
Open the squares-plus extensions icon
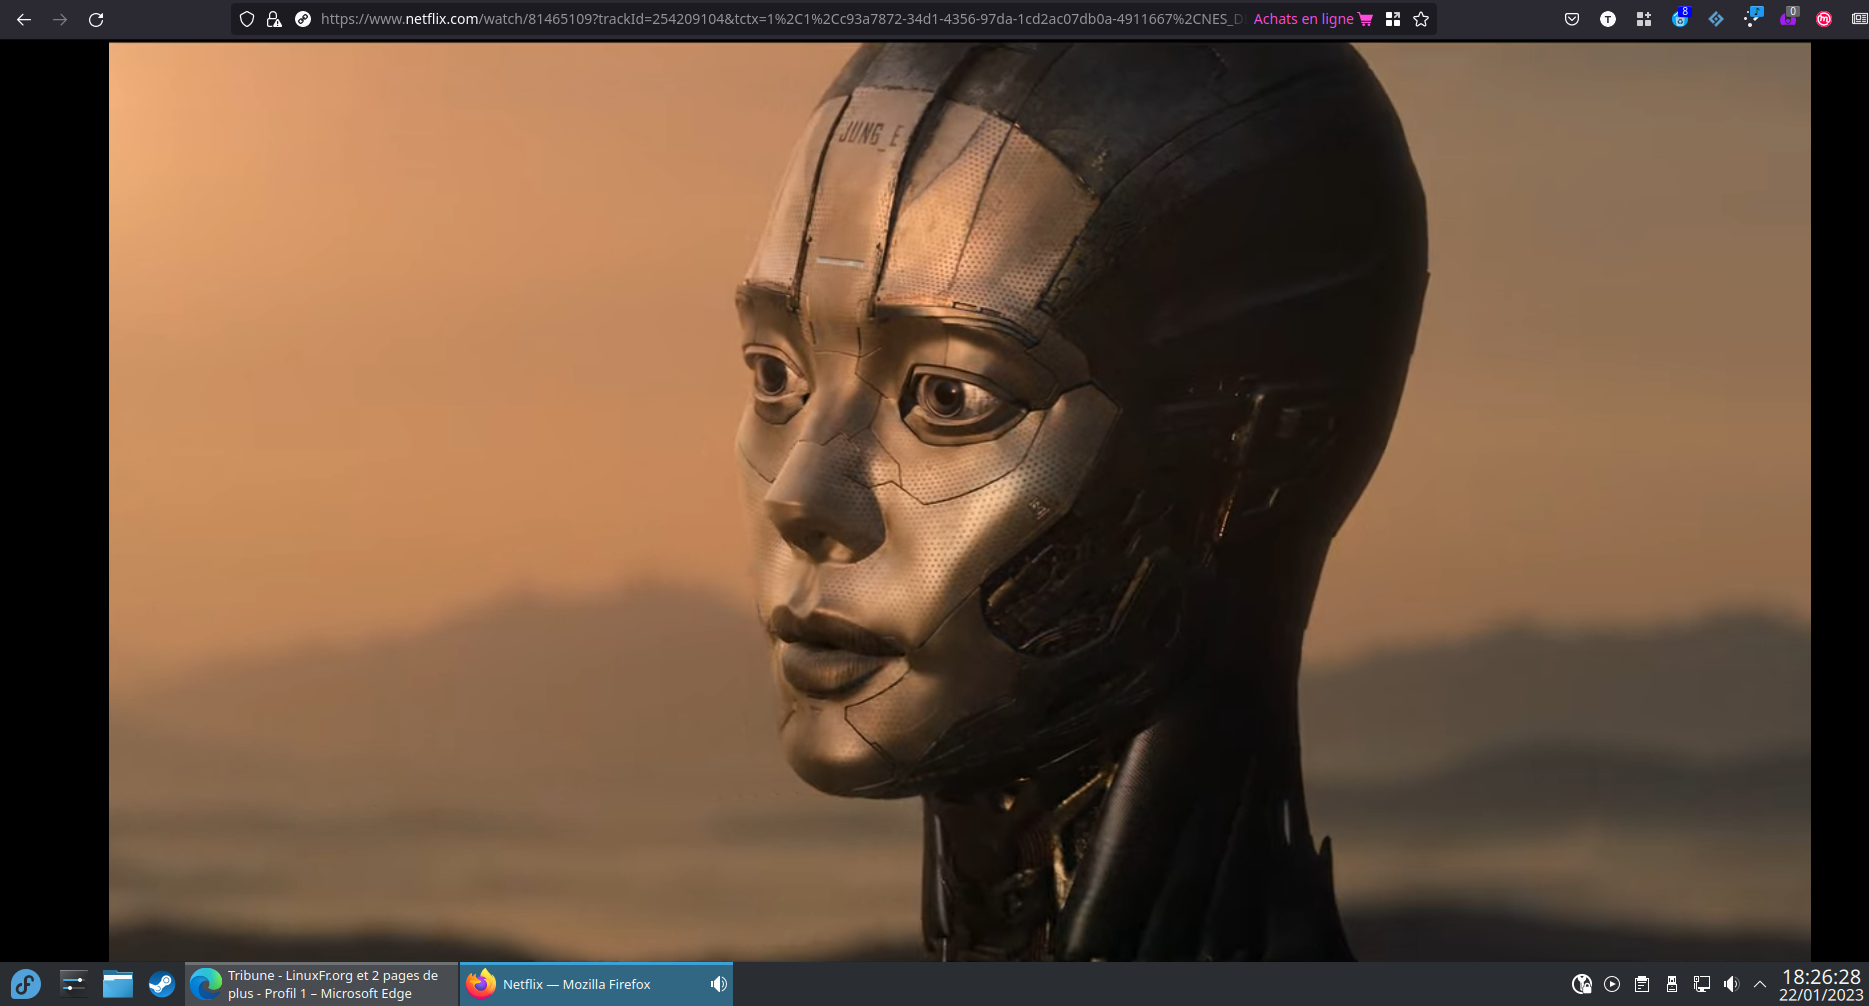click(1644, 19)
